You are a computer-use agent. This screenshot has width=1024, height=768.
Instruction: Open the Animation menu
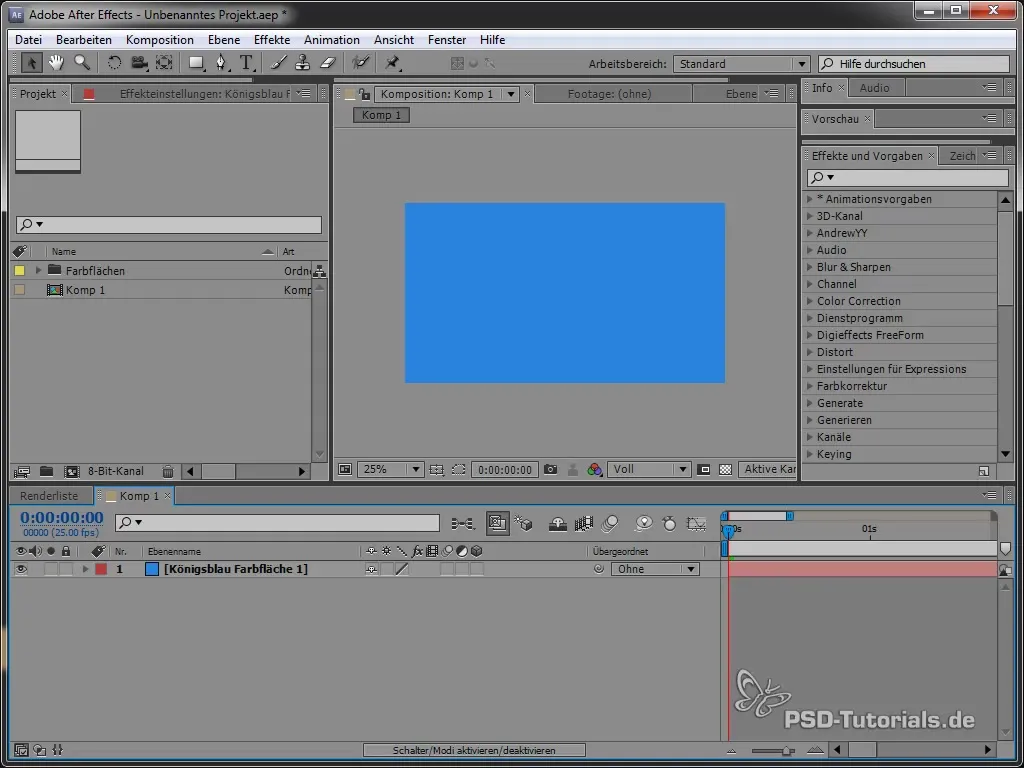pos(332,40)
